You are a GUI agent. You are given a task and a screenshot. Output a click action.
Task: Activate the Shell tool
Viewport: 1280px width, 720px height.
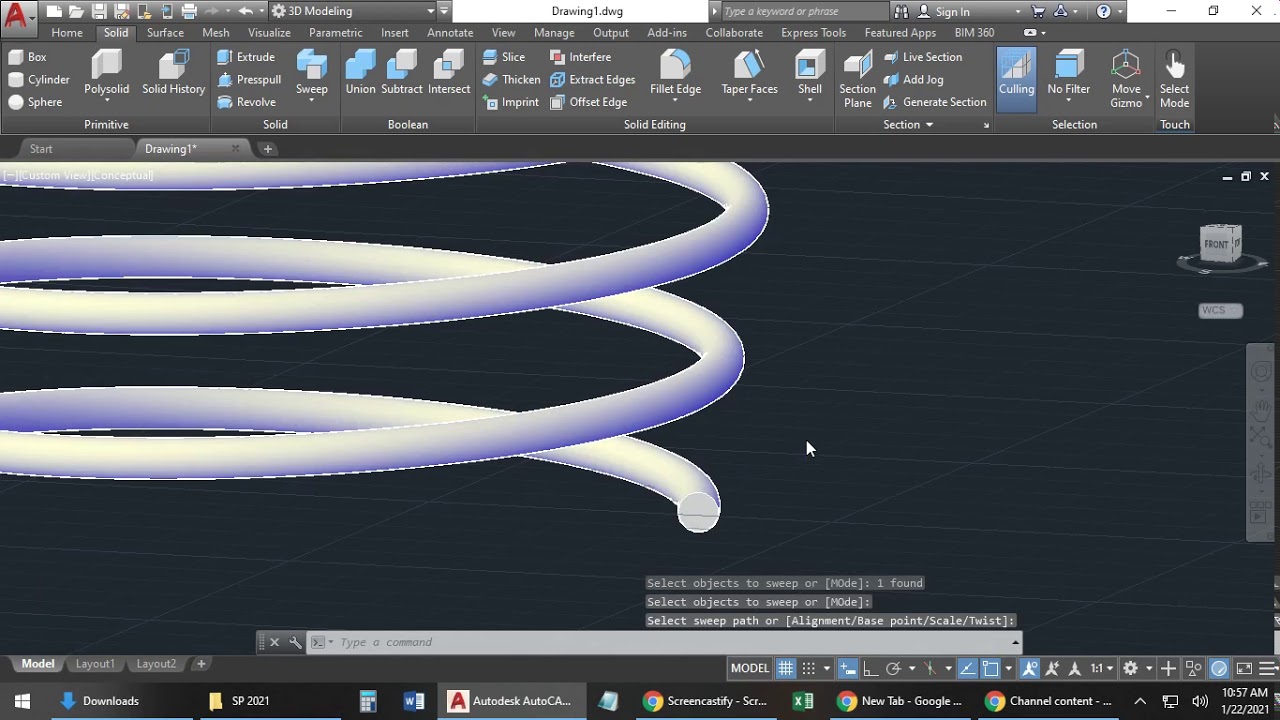pyautogui.click(x=810, y=72)
